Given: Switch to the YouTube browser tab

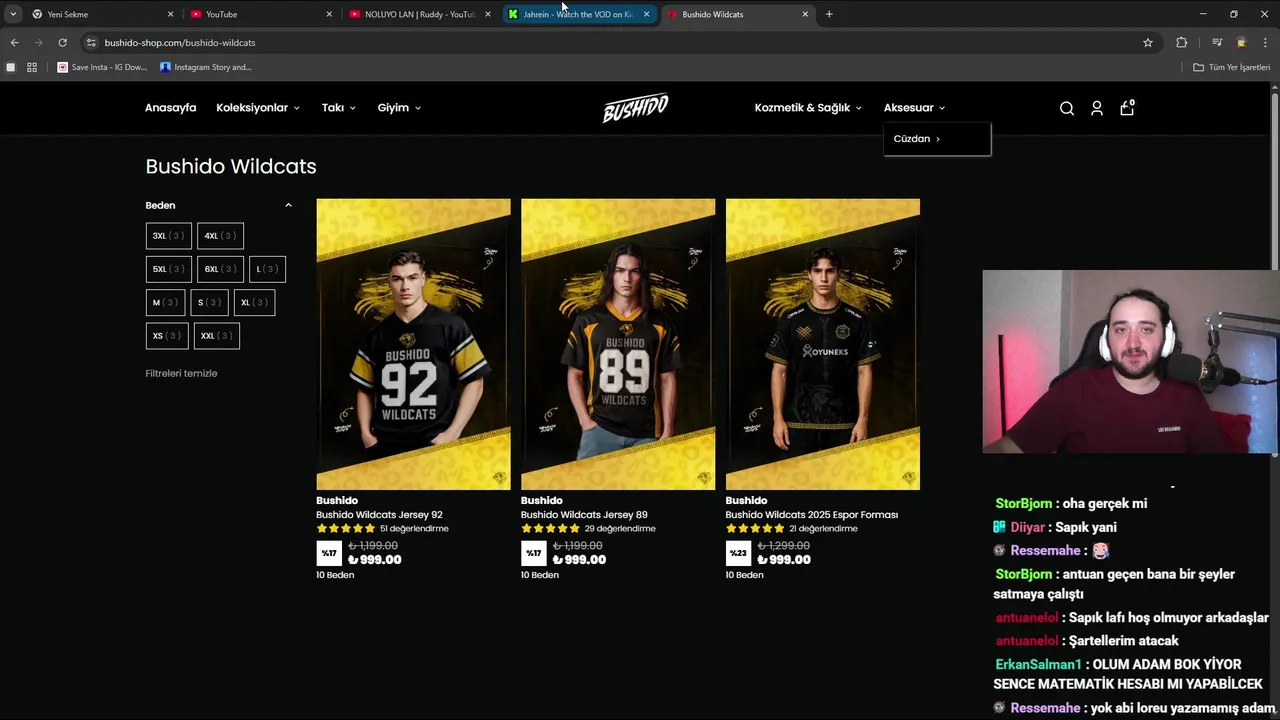Looking at the screenshot, I should point(256,14).
